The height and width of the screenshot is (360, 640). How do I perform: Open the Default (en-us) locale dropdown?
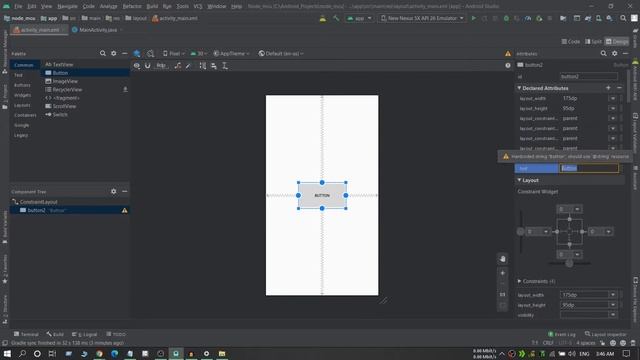click(x=281, y=53)
